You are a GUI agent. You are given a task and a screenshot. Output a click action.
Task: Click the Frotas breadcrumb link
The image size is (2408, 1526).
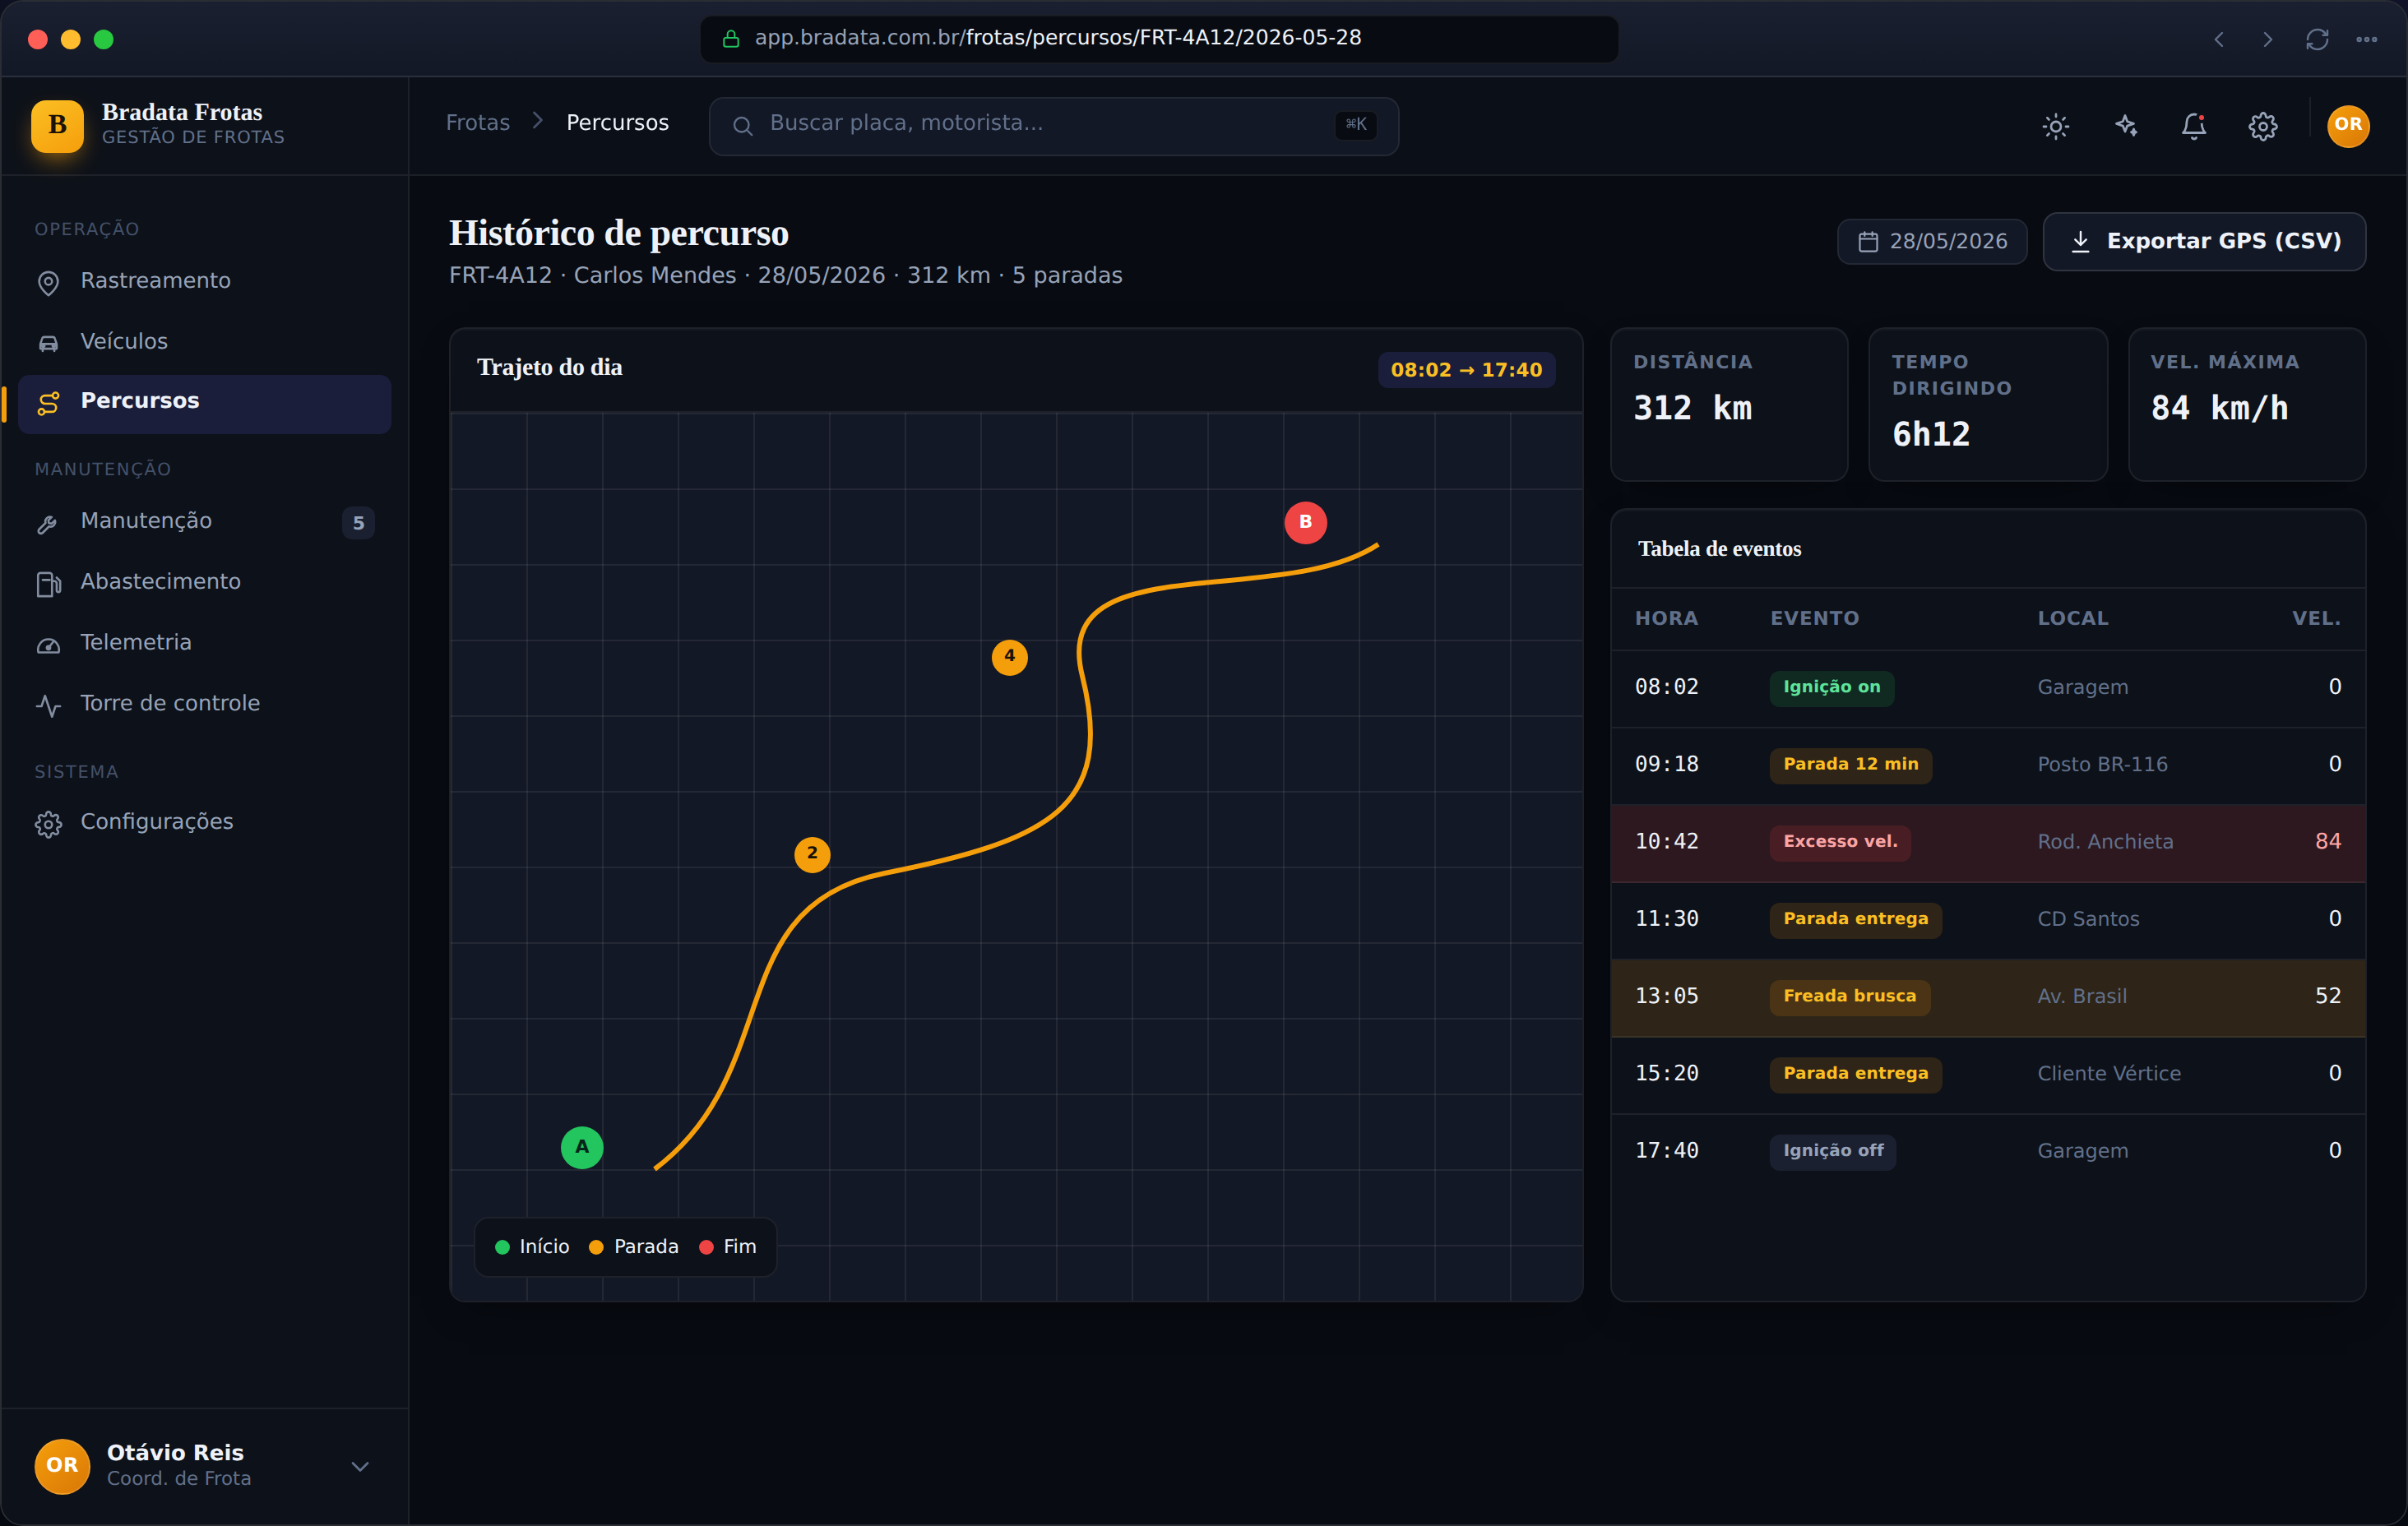[478, 123]
